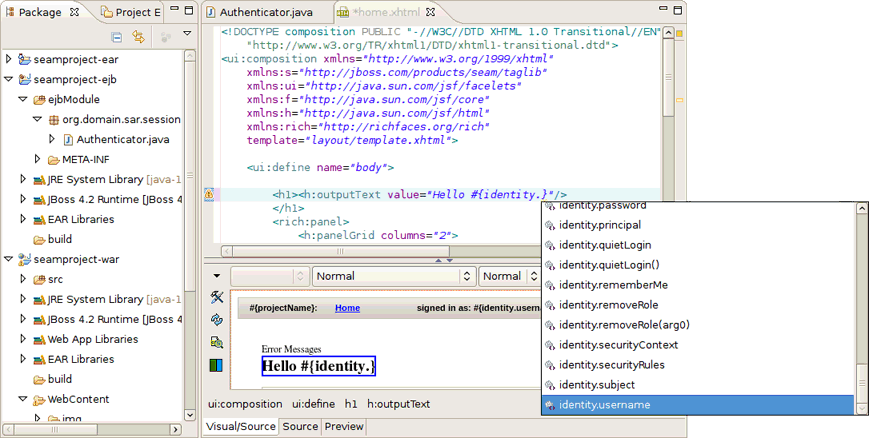Collapse the seamproject-war project node
This screenshot has height=438, width=869.
point(8,259)
